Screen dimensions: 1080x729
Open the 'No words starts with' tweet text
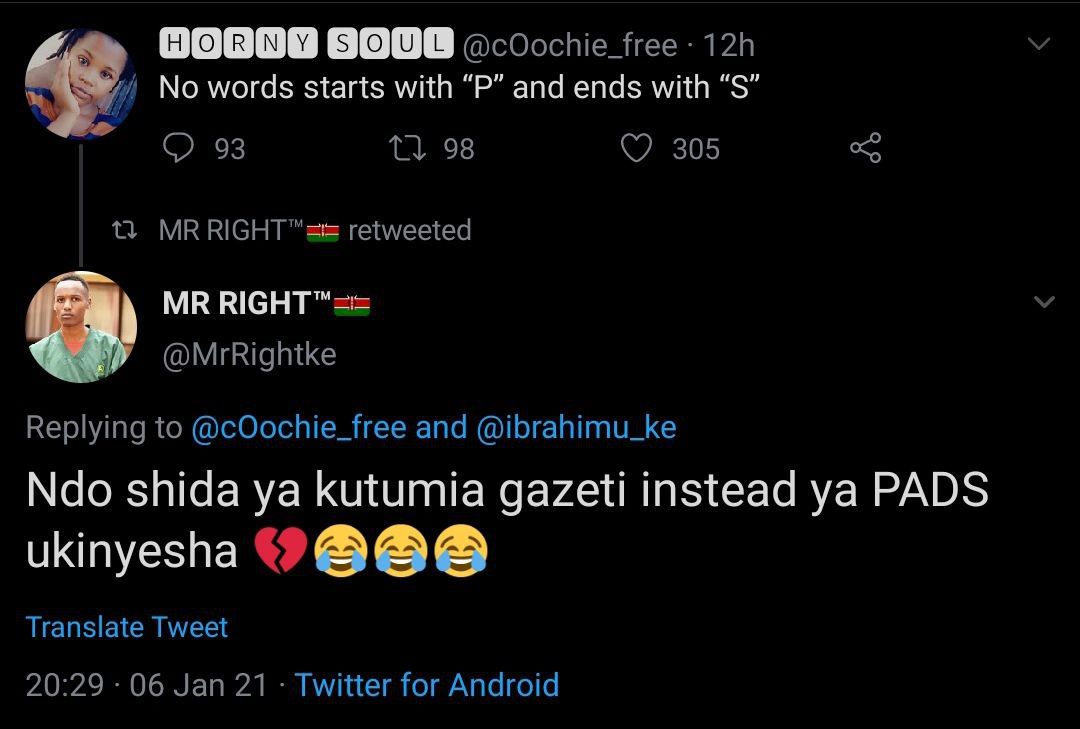point(460,88)
